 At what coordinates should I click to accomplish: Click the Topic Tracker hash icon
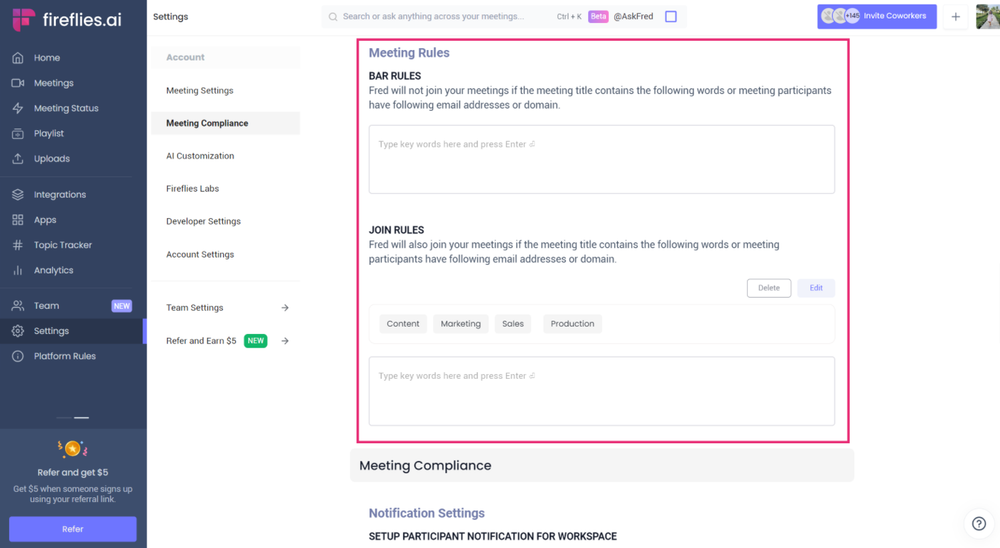18,245
